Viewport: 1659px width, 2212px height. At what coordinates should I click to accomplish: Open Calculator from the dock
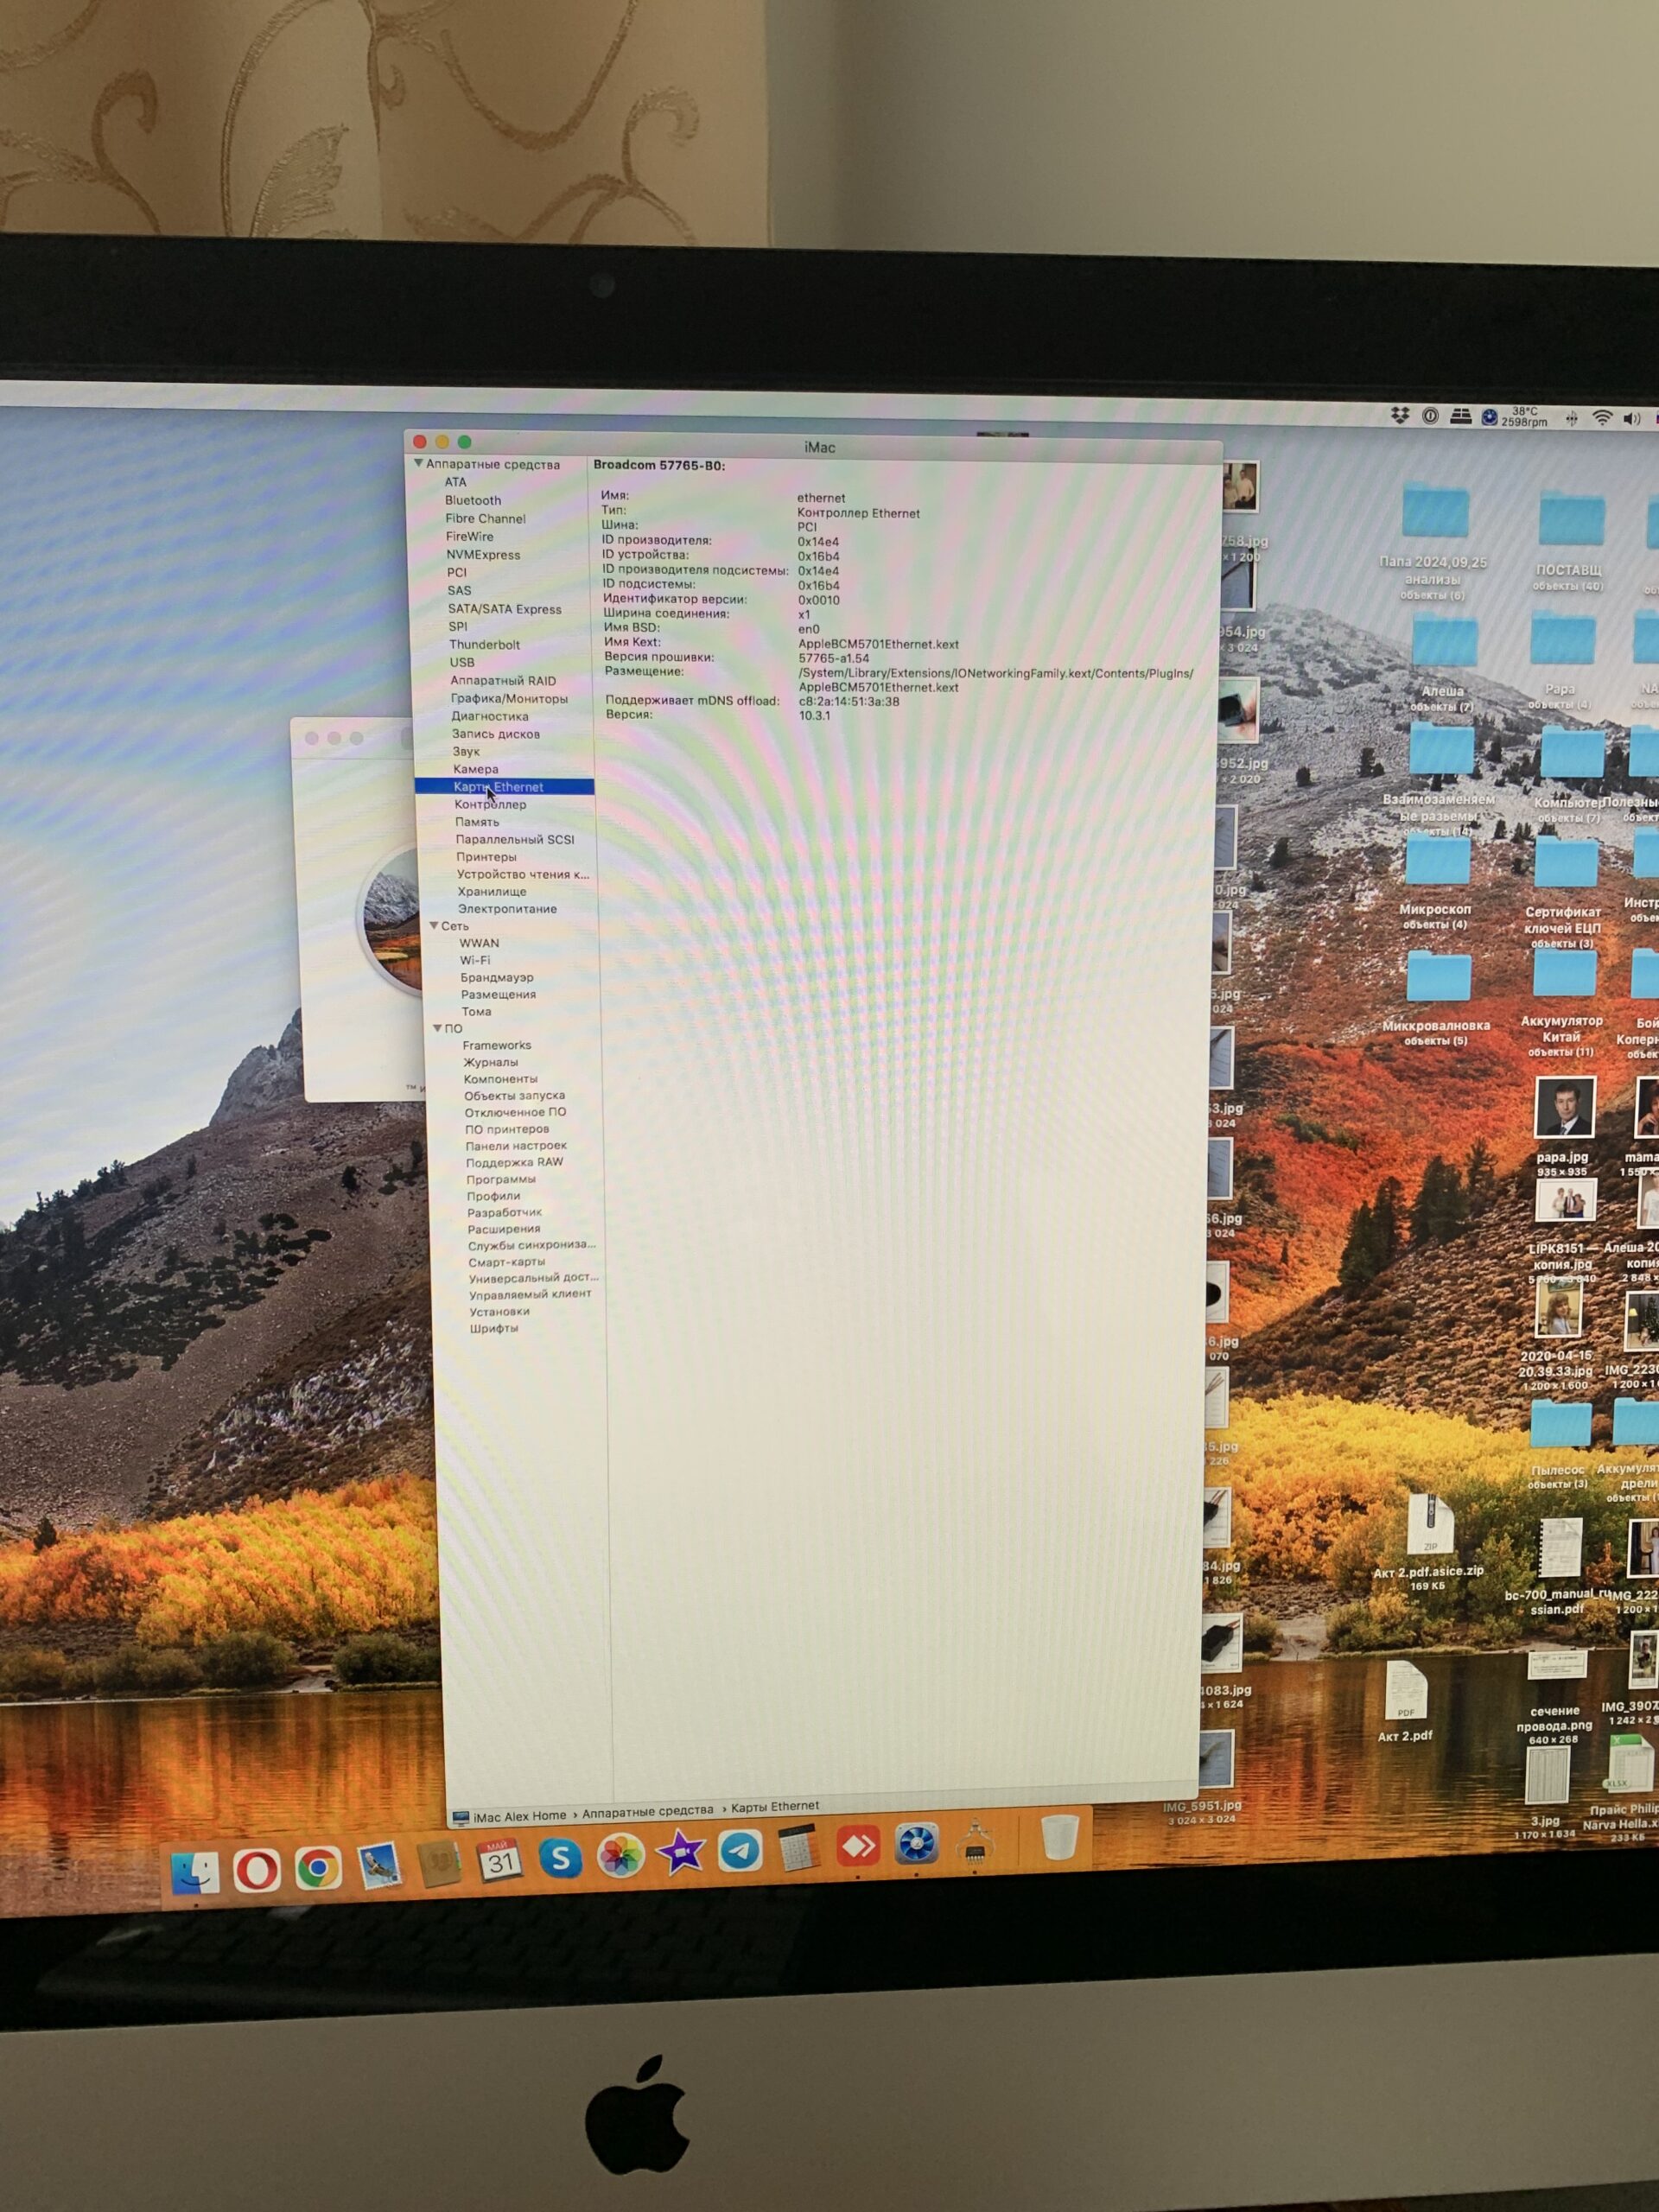tap(798, 1850)
